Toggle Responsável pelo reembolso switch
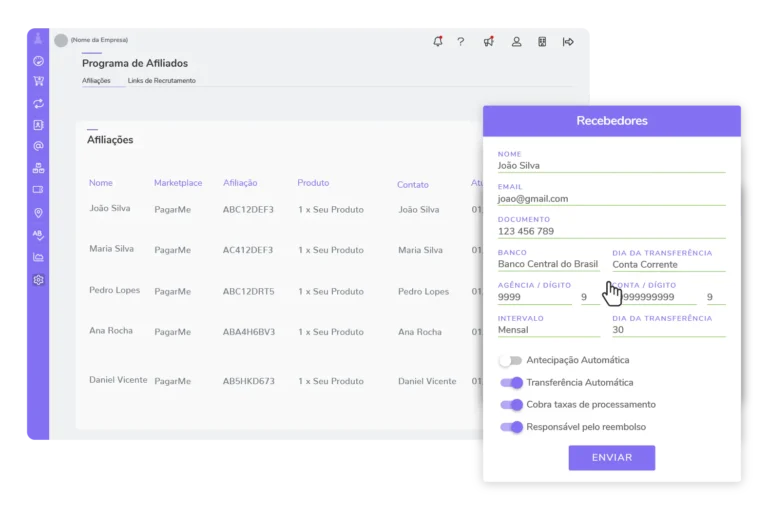The width and height of the screenshot is (768, 510). (511, 427)
